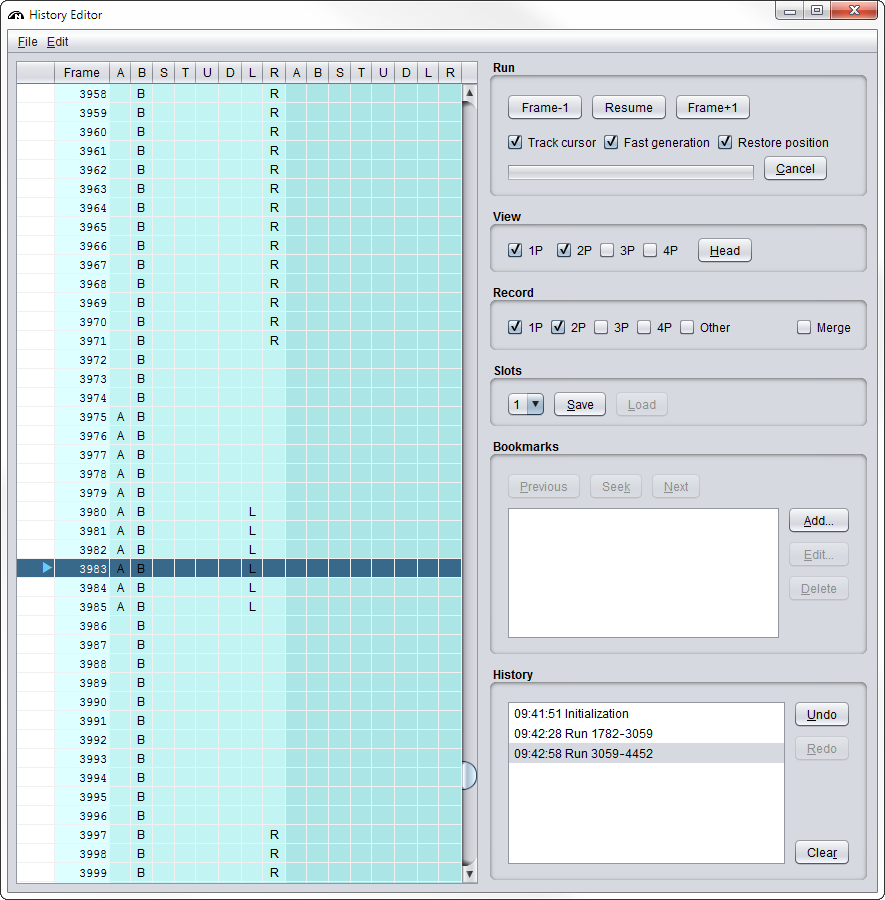Open the Edit menu
This screenshot has height=900, width=885.
pos(58,42)
